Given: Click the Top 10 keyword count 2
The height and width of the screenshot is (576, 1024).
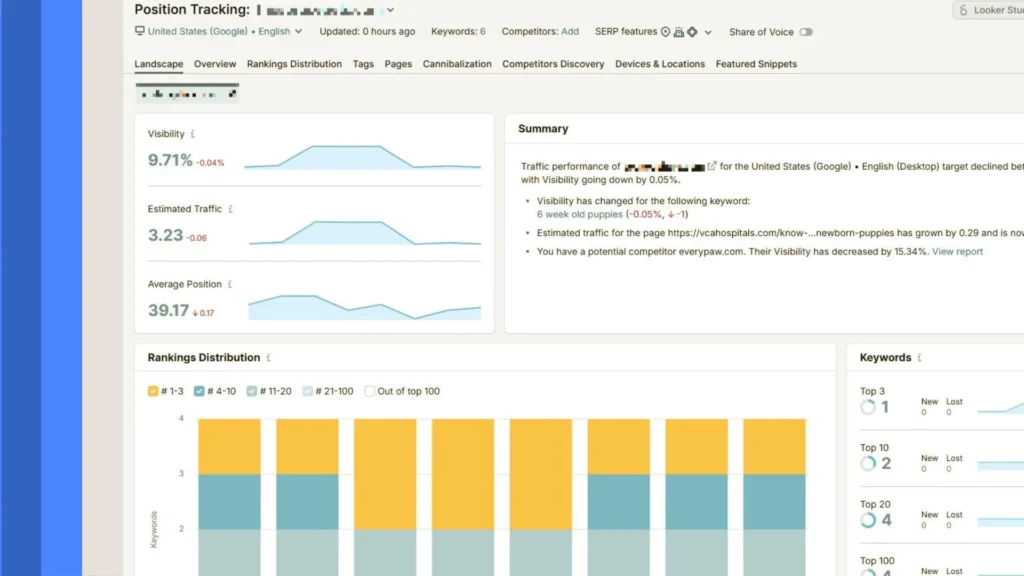Looking at the screenshot, I should [886, 464].
